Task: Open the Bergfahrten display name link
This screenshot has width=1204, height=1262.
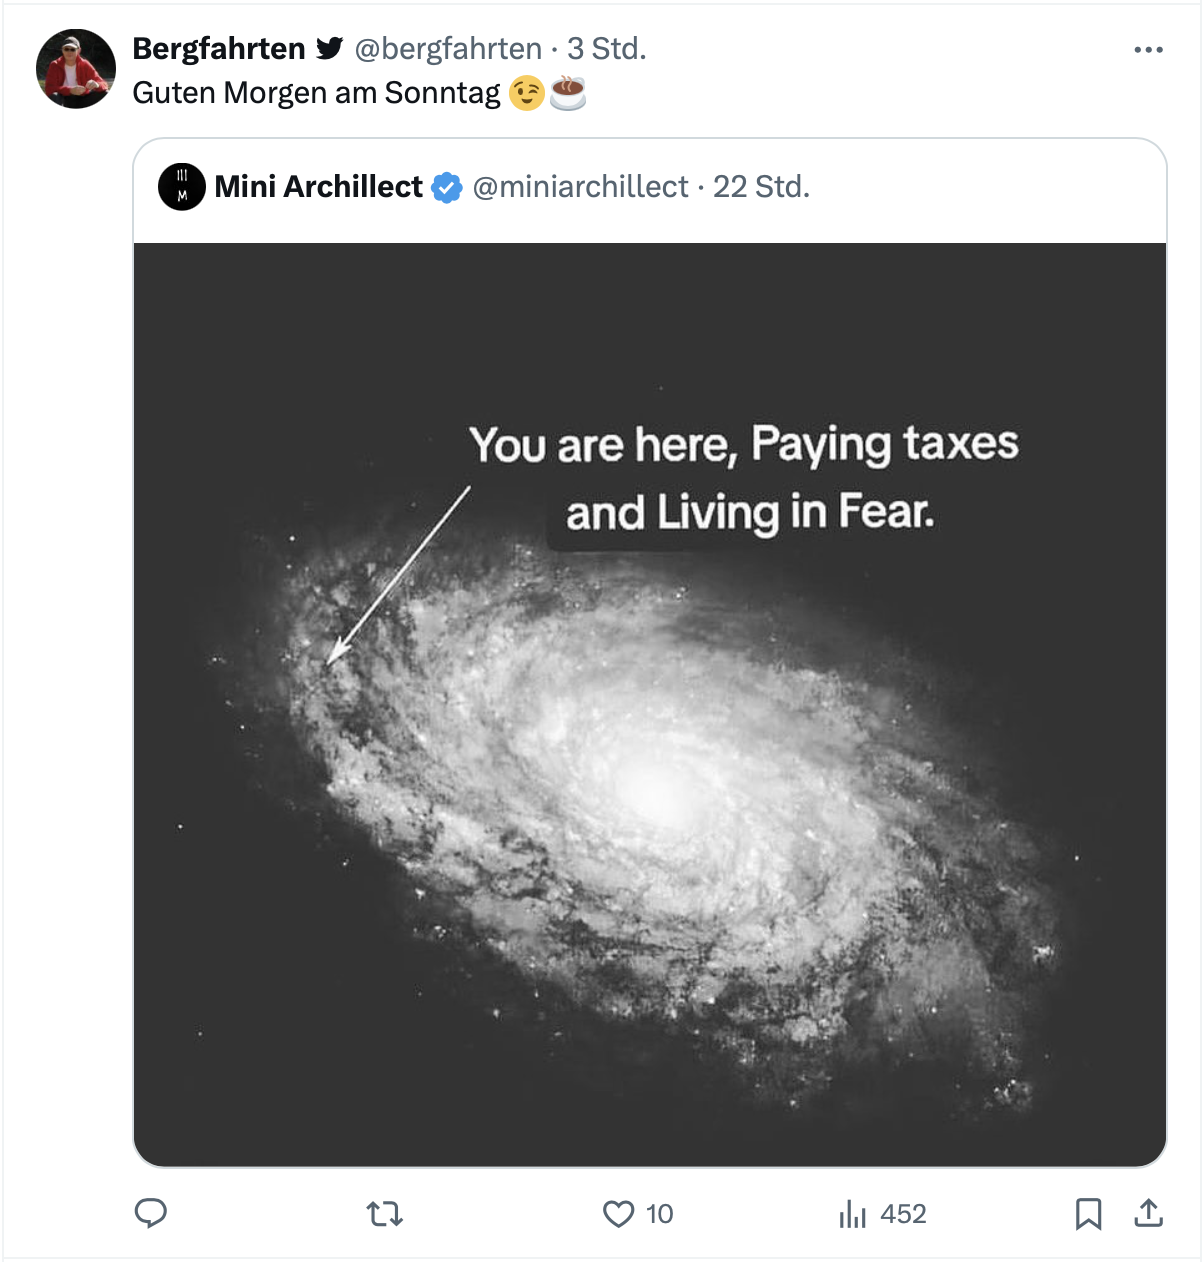Action: click(x=219, y=48)
